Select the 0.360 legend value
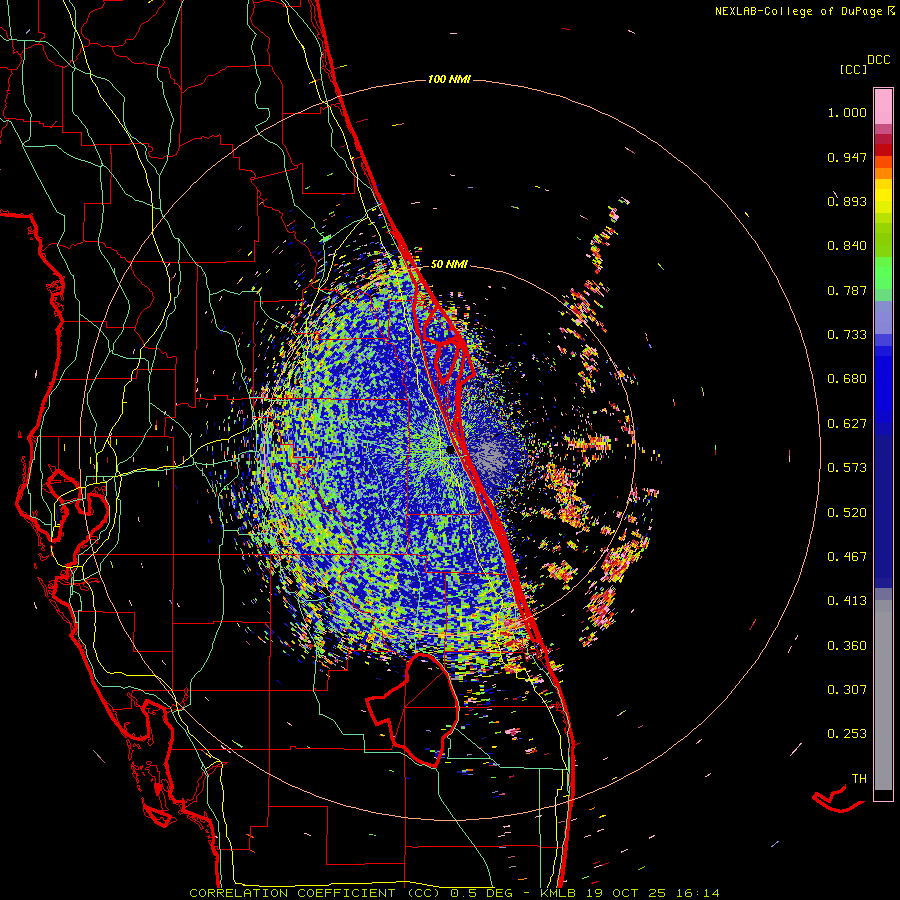 [x=847, y=646]
